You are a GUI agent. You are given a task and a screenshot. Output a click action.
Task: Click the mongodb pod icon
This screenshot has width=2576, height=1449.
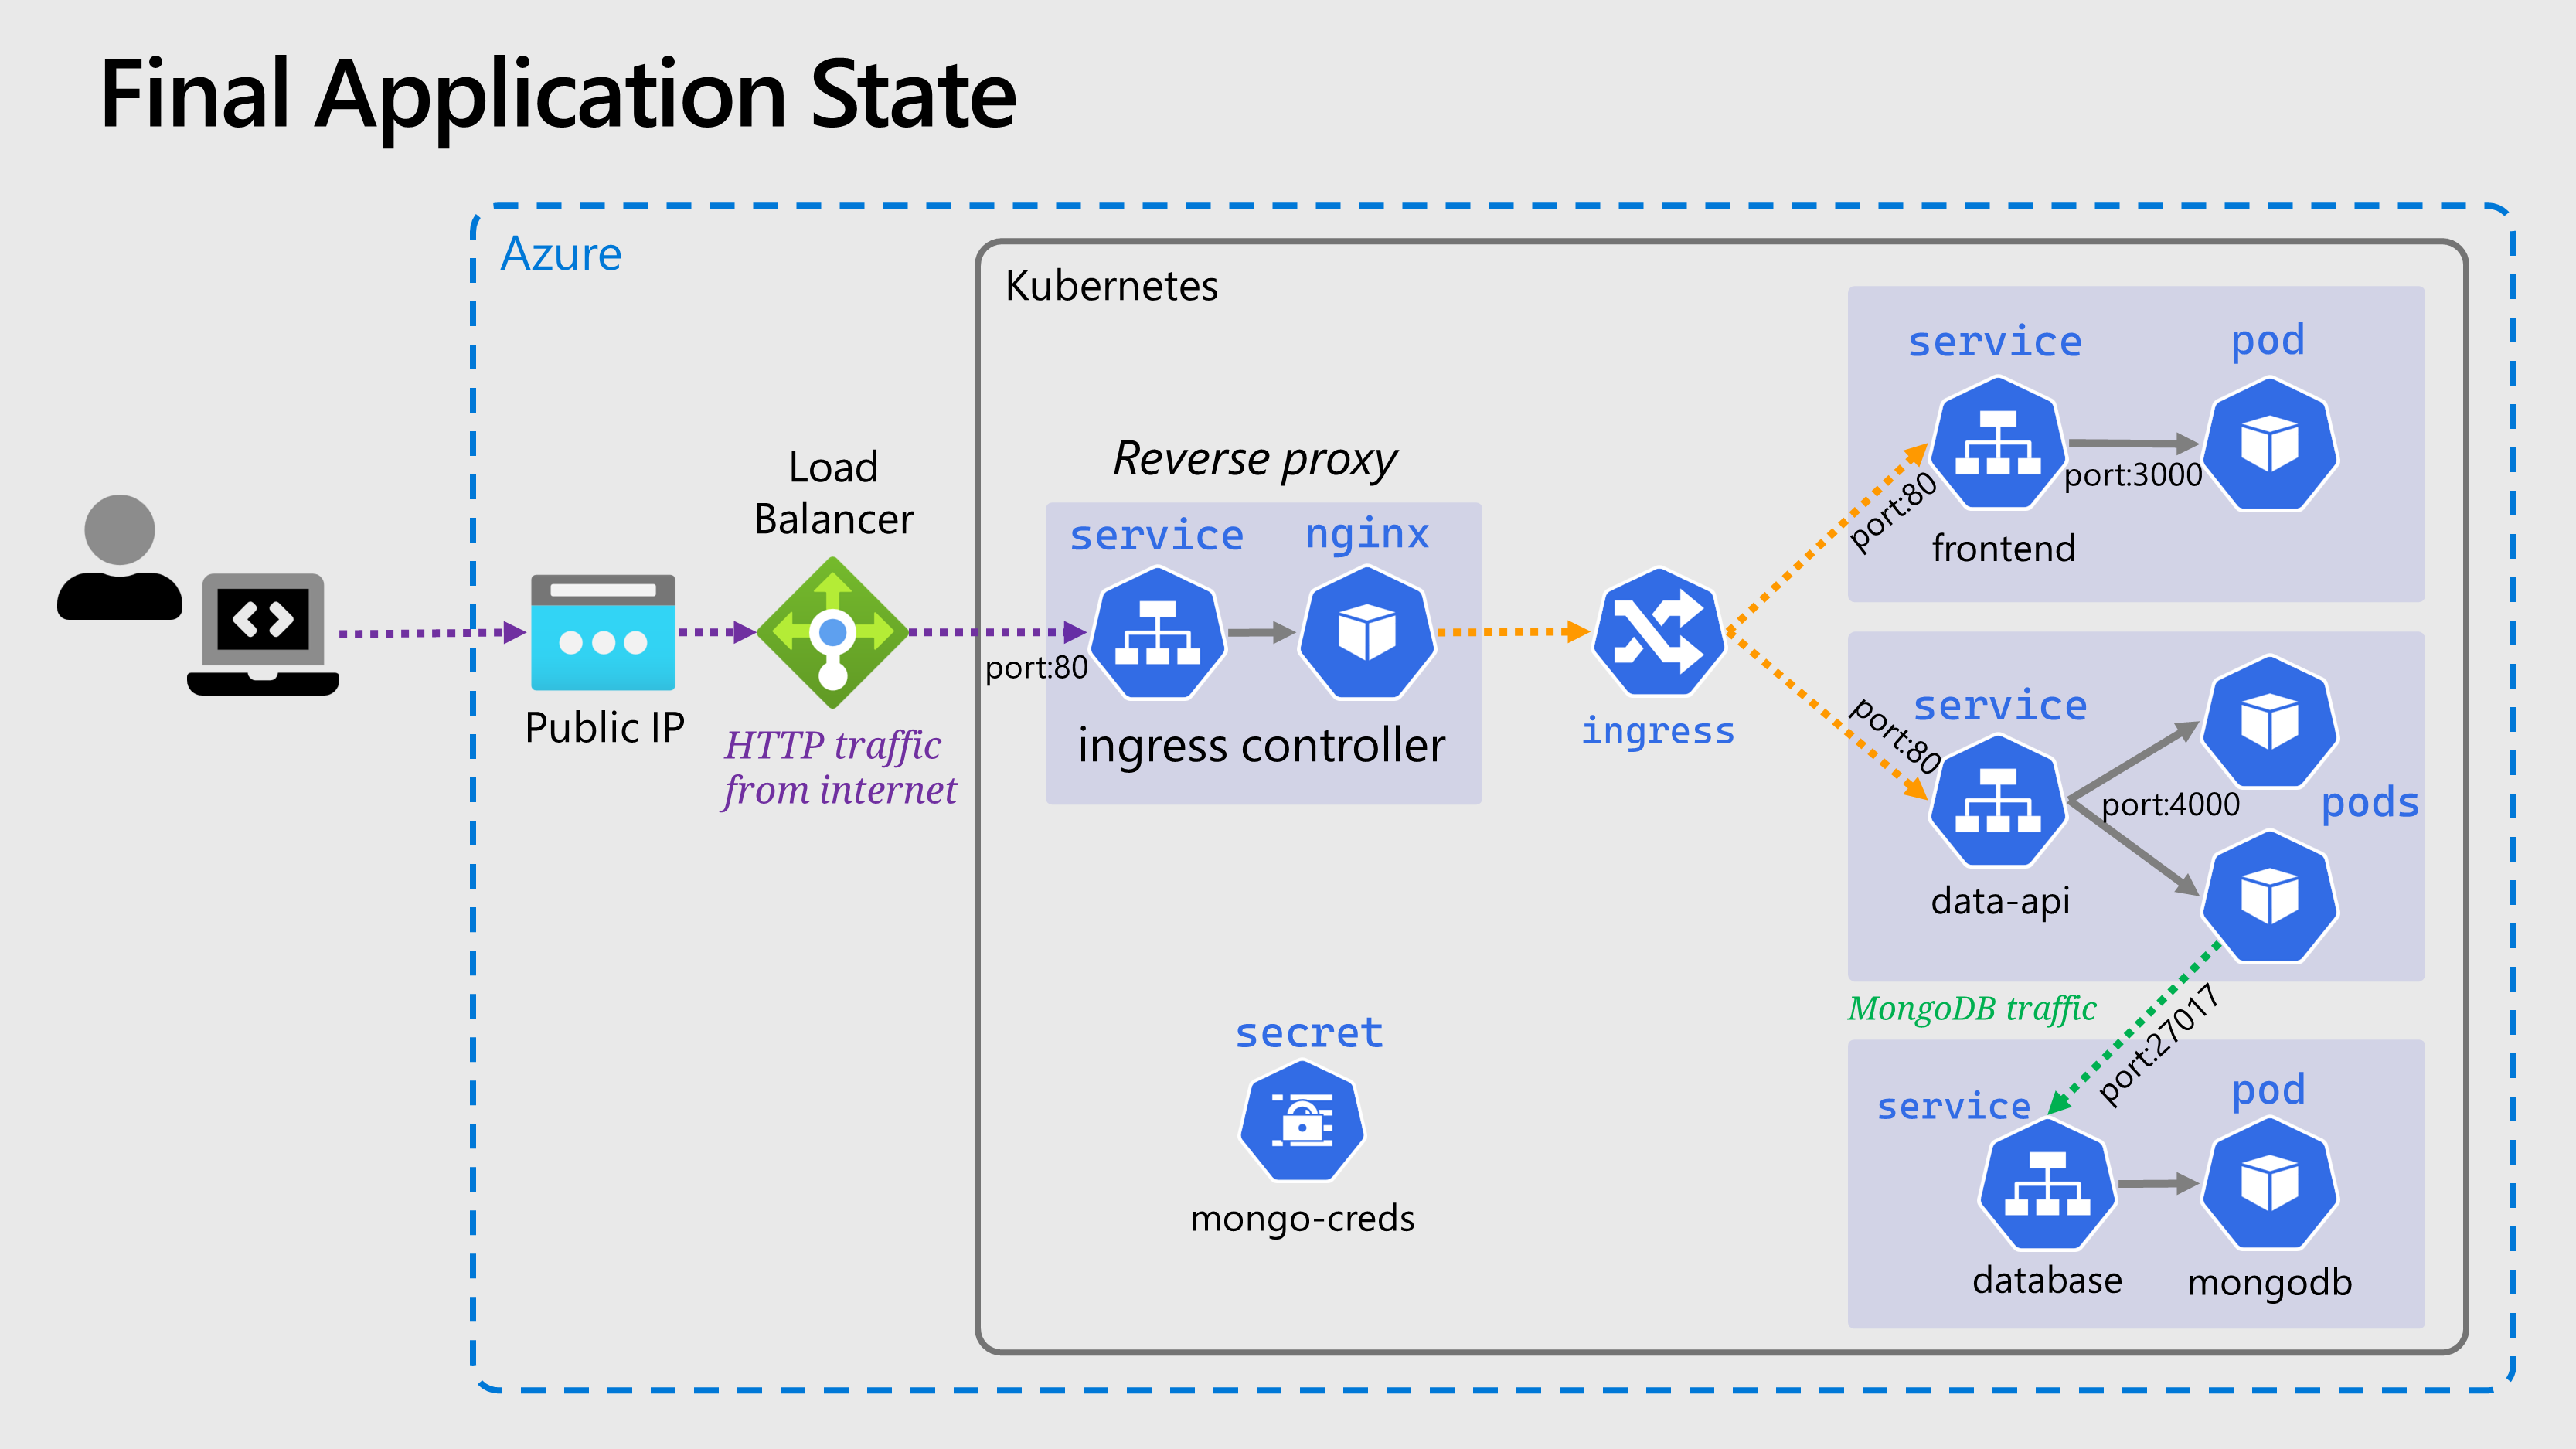2269,1184
